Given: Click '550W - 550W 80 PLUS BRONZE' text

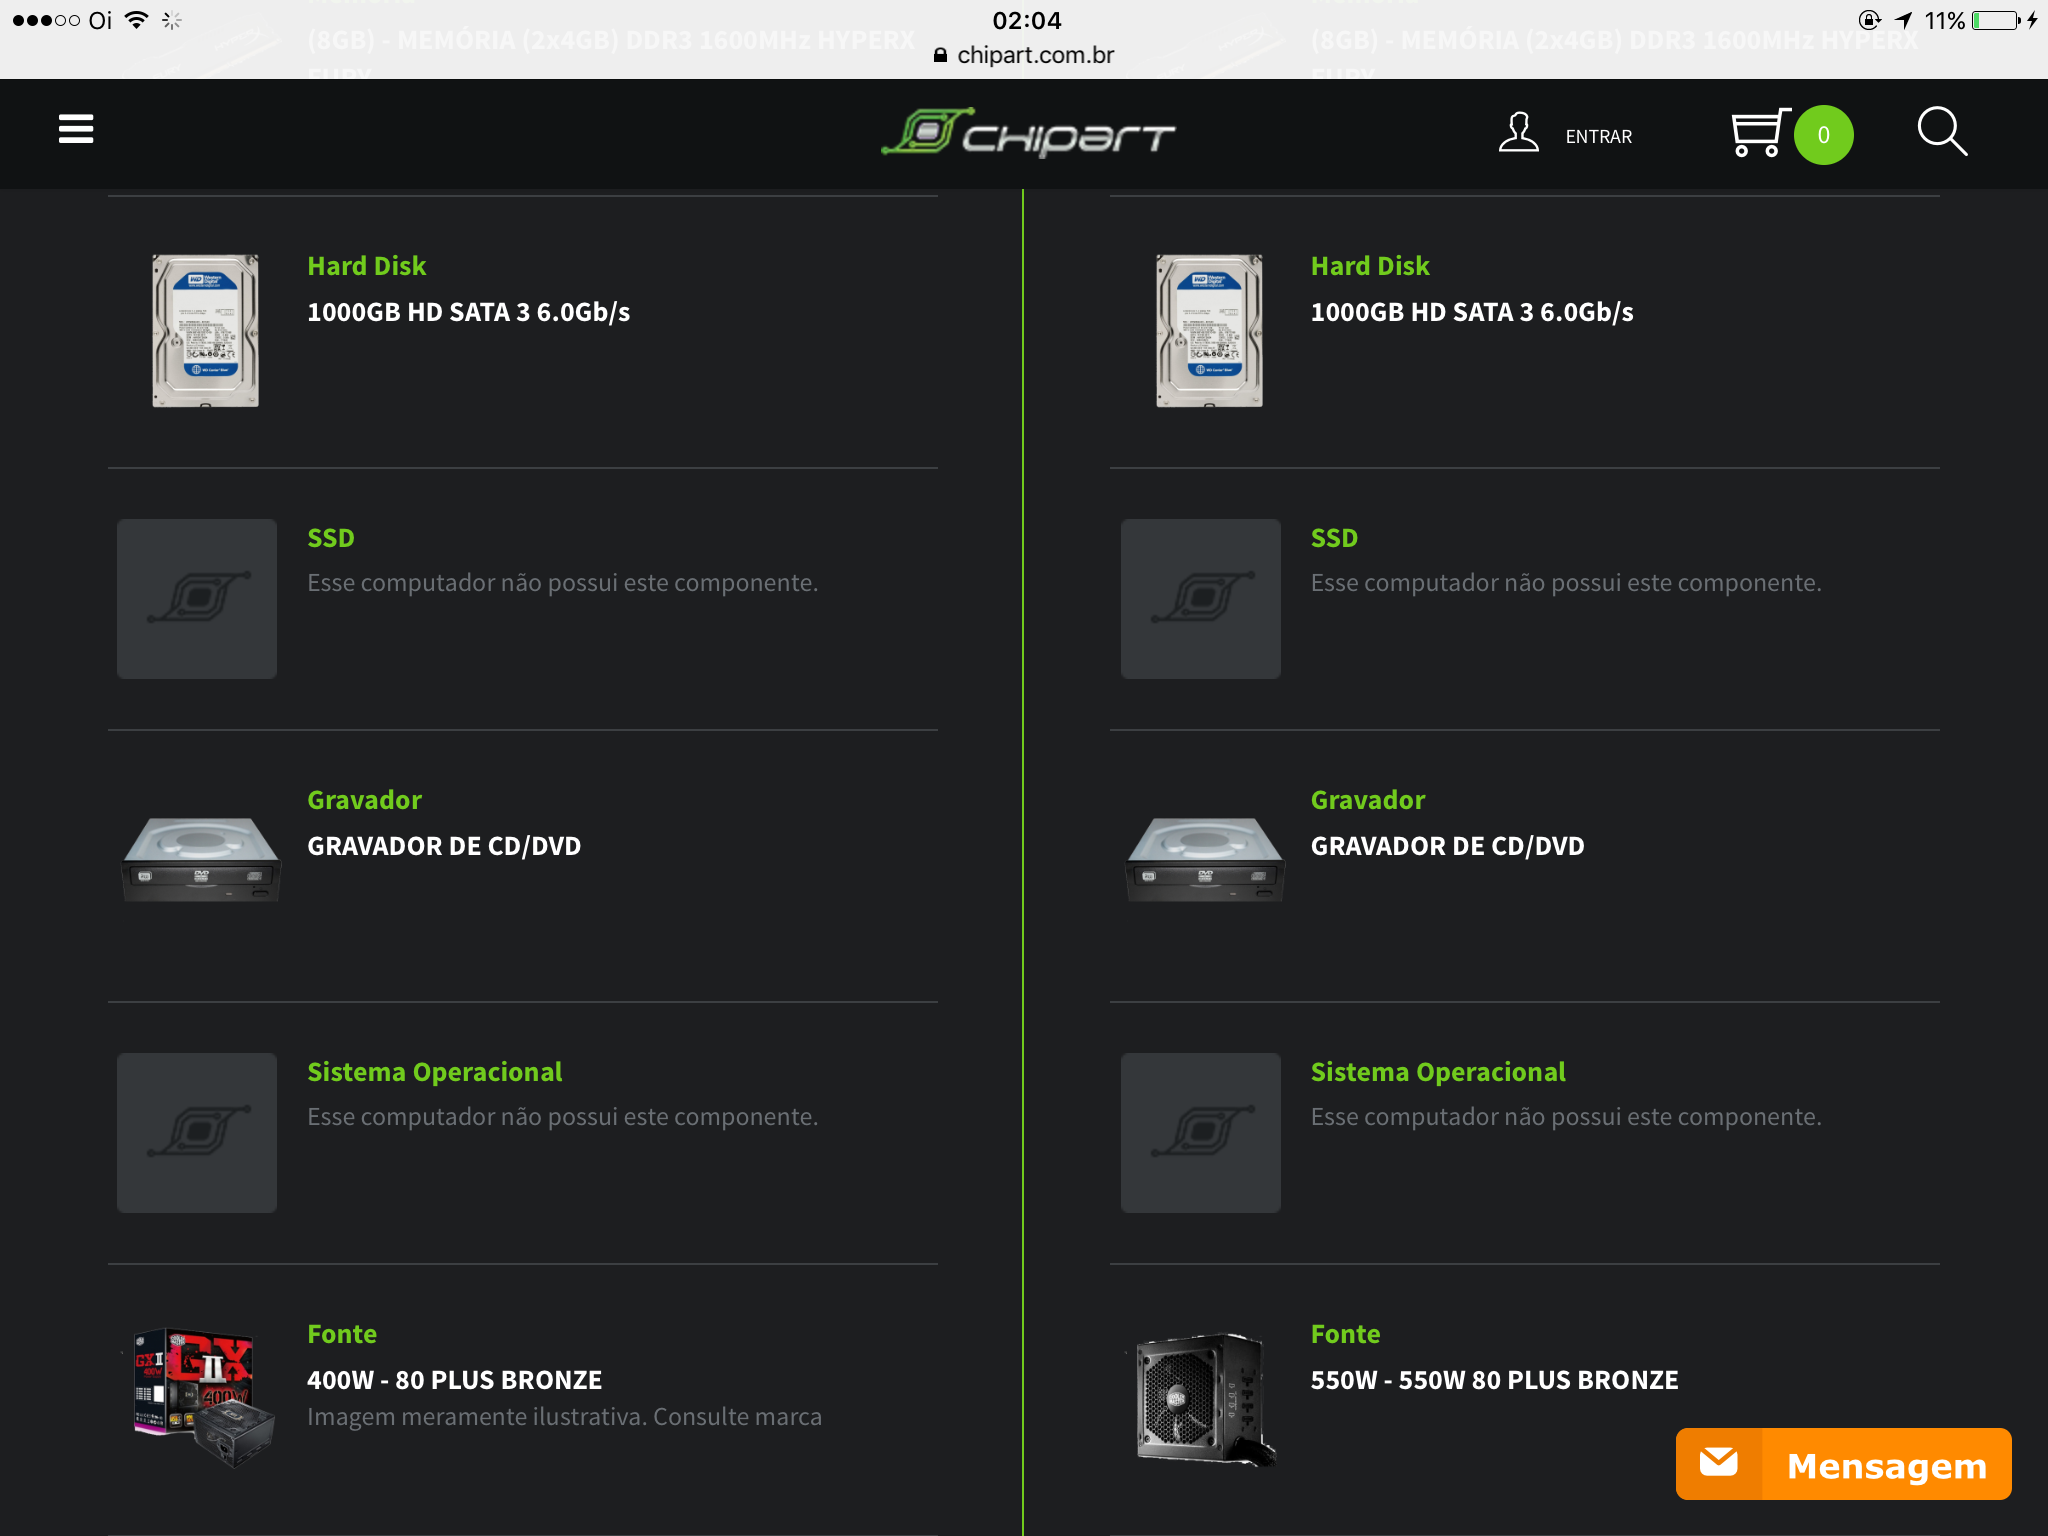Looking at the screenshot, I should pos(1495,1380).
